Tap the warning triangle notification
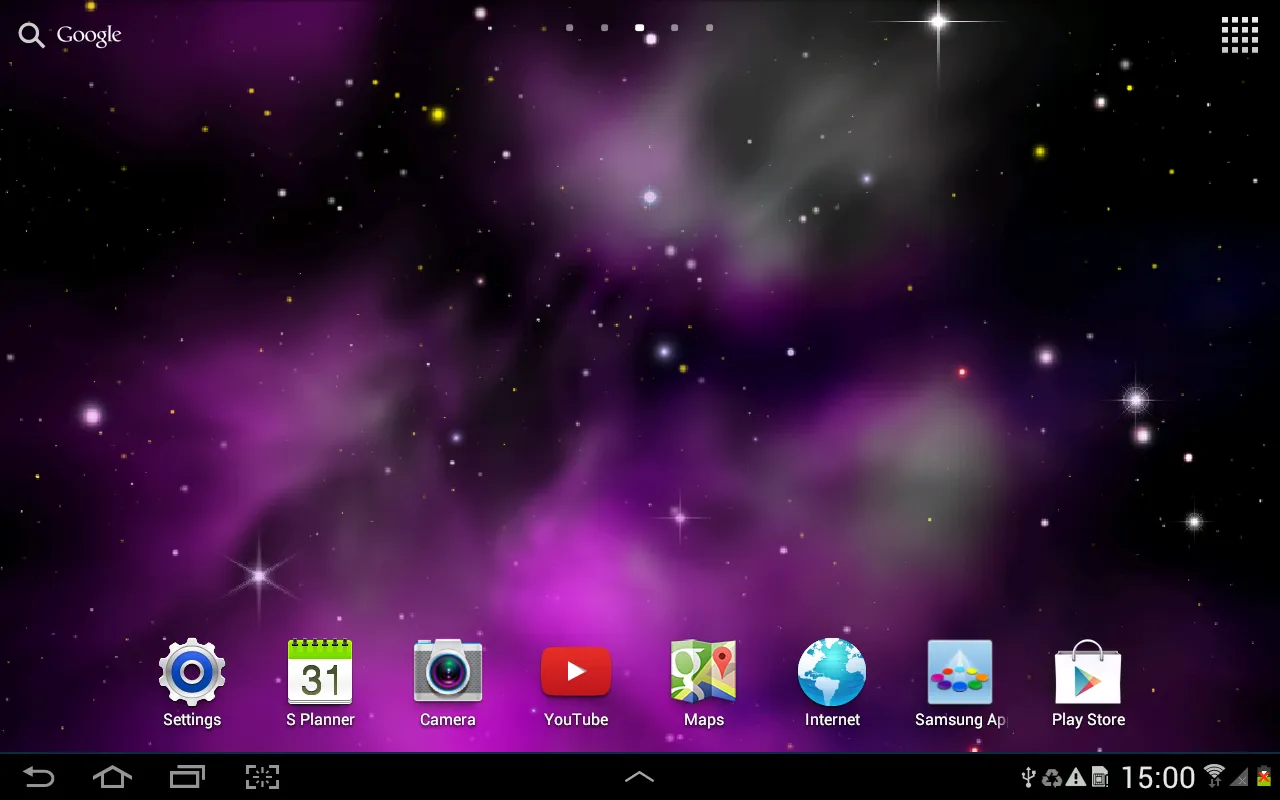This screenshot has width=1280, height=800. (x=1076, y=778)
